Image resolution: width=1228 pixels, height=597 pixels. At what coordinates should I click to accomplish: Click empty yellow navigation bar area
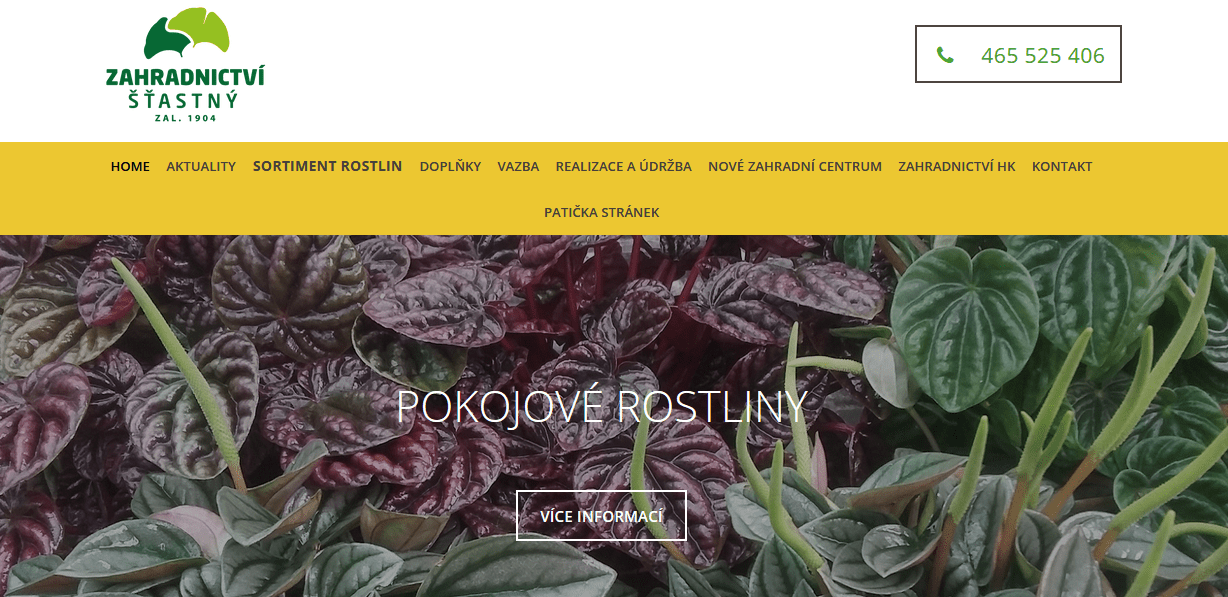point(900,212)
